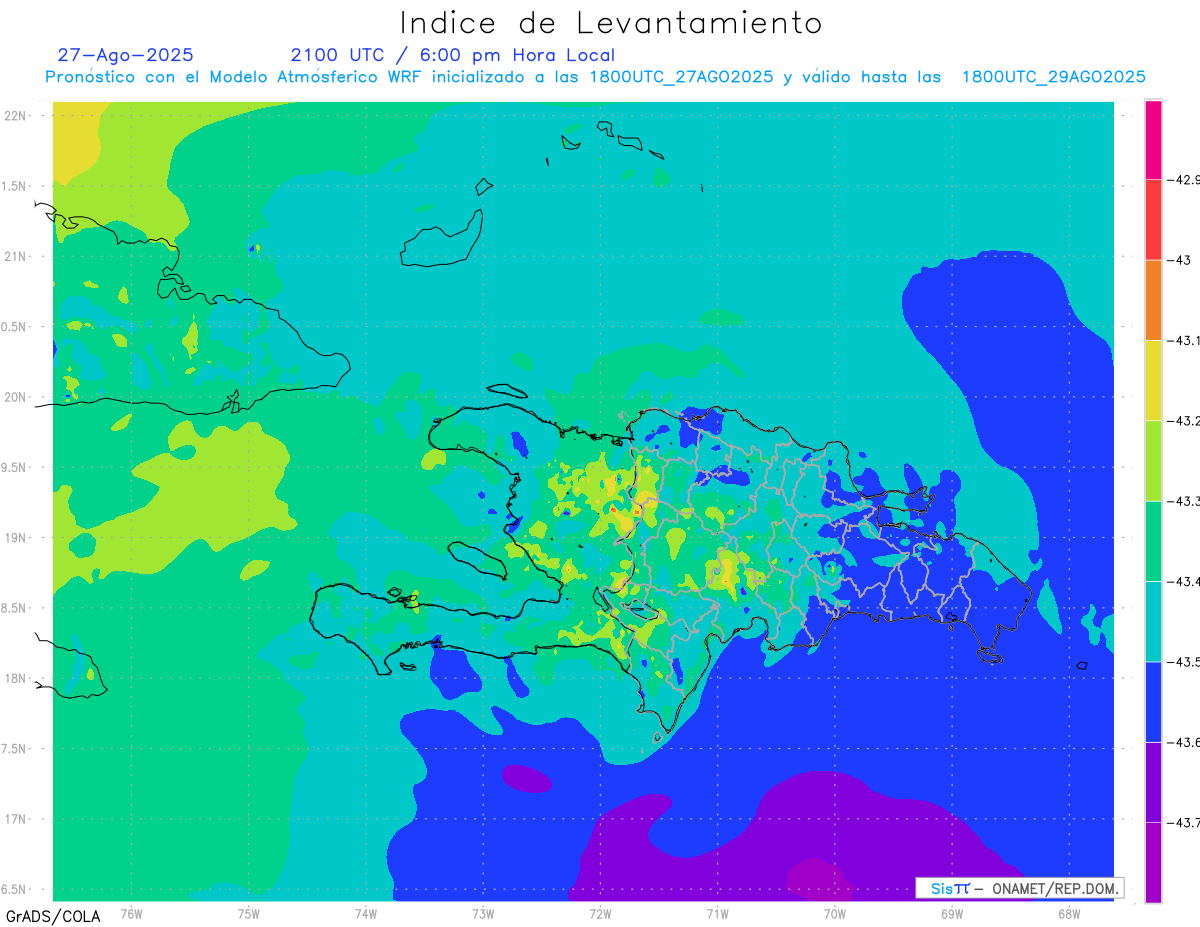Click the '-43.6' legend value
Screen dimensions: 1200x927
coord(1183,742)
